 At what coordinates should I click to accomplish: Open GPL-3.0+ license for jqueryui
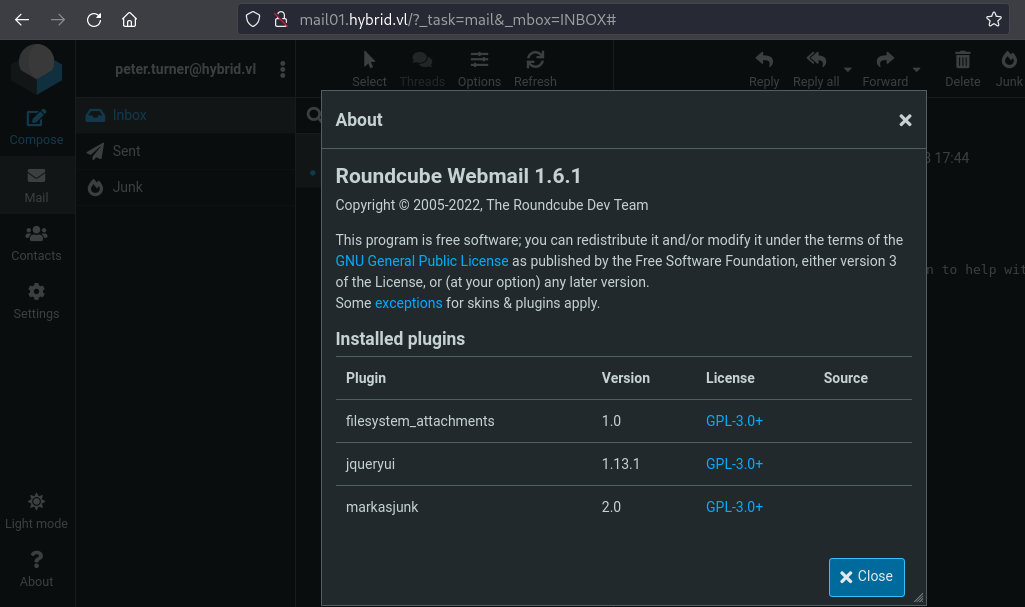pyautogui.click(x=734, y=464)
